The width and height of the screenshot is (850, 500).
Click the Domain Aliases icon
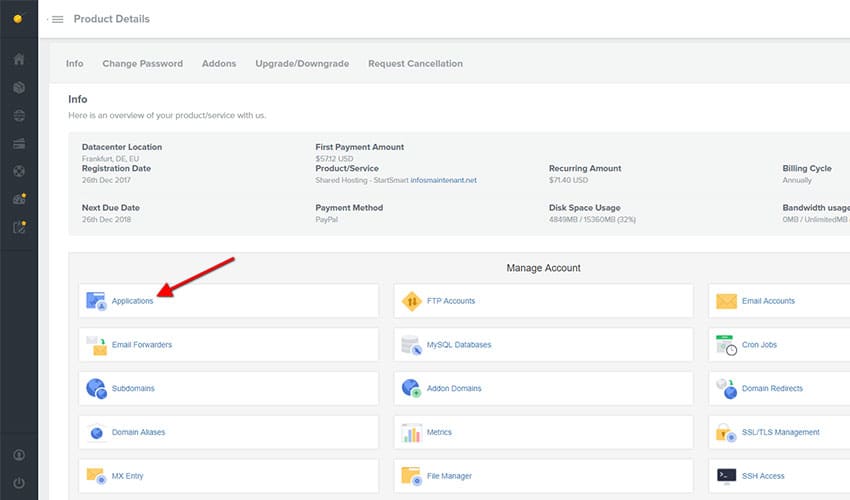coord(96,432)
